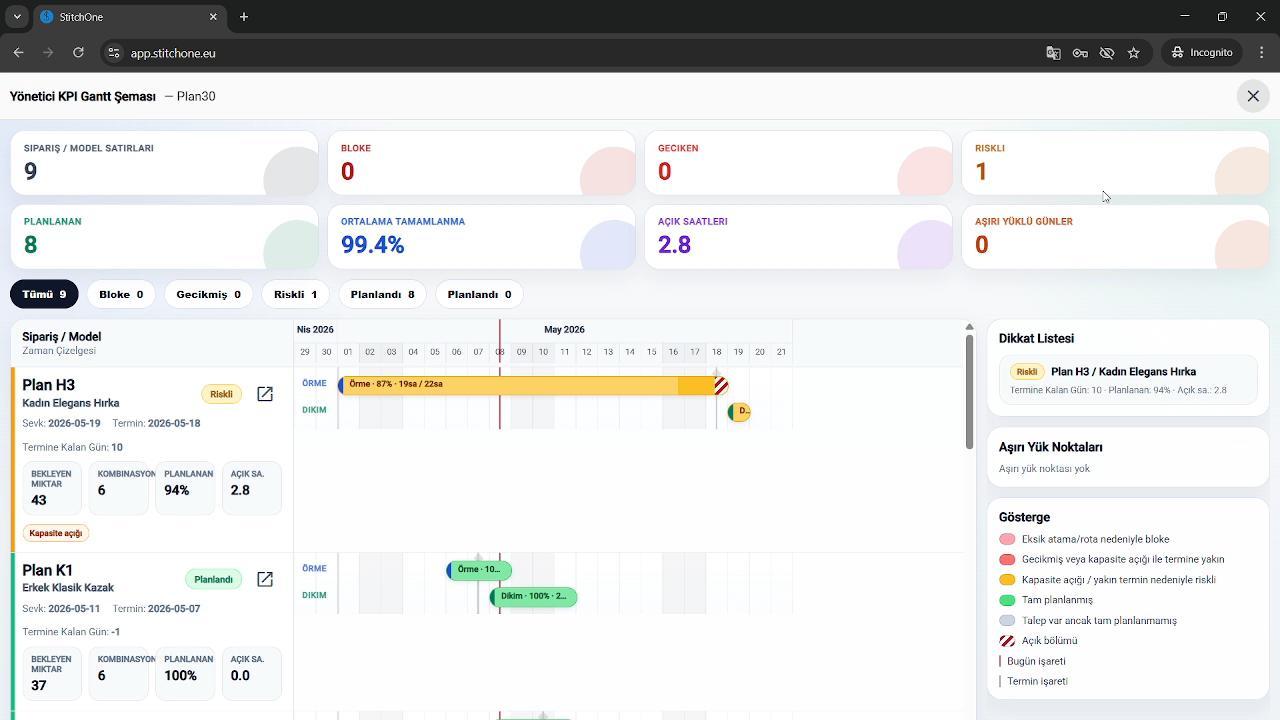
Task: Close the Yönetici KPI Gantt panel
Action: [x=1253, y=96]
